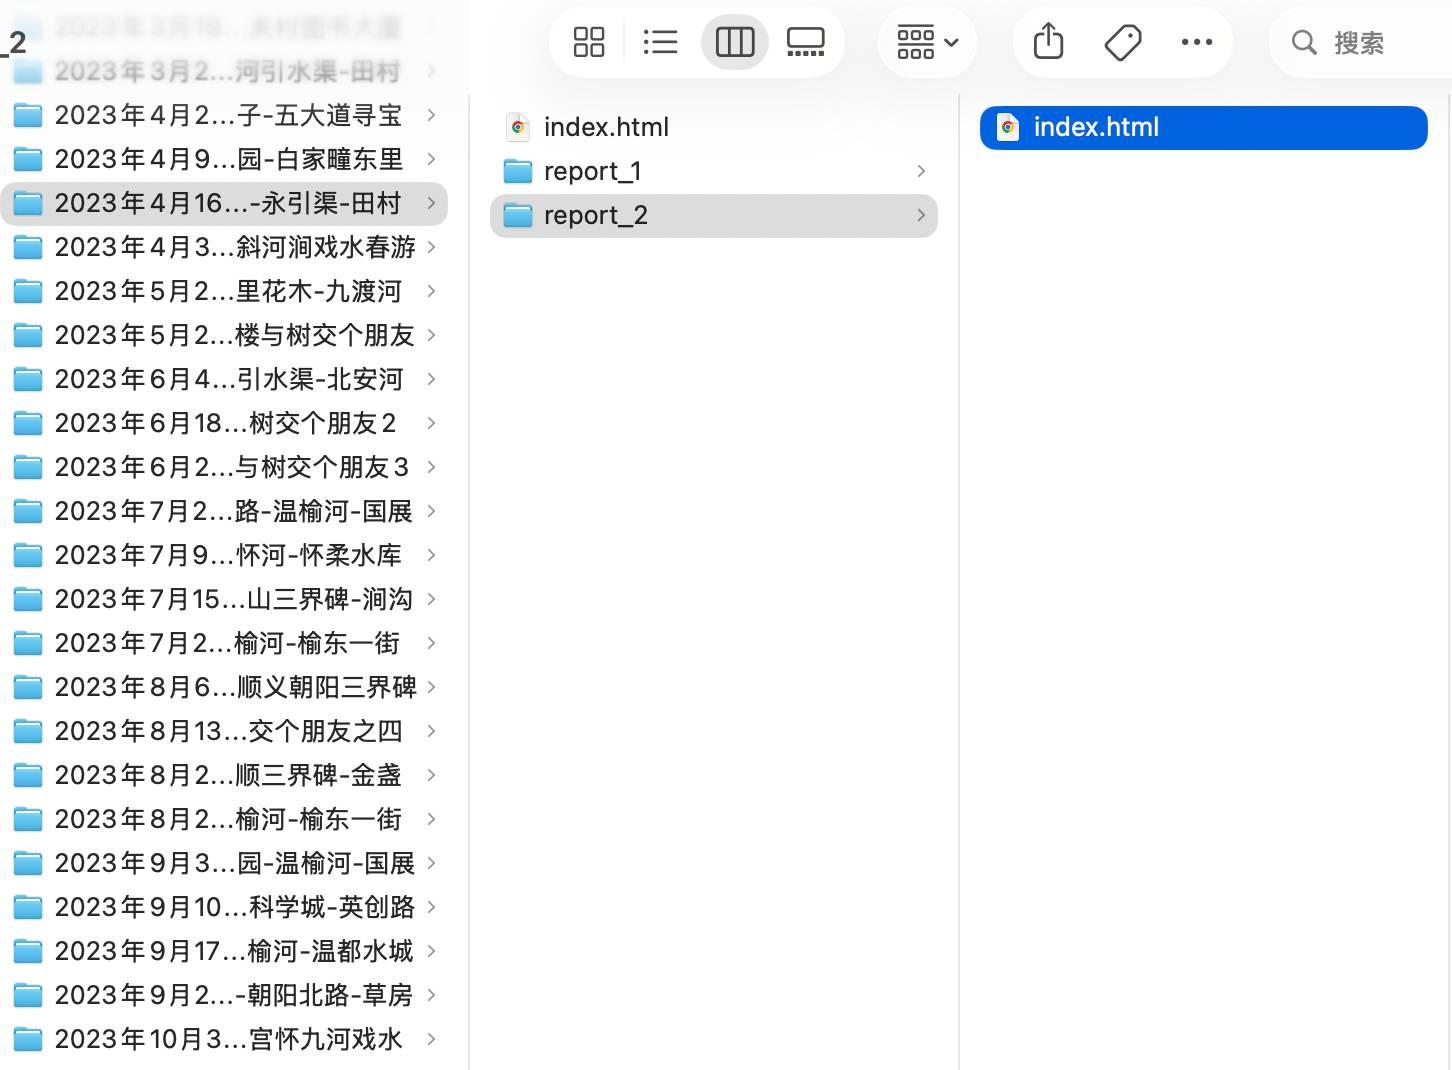
Task: Switch to icon grid view
Action: [589, 42]
